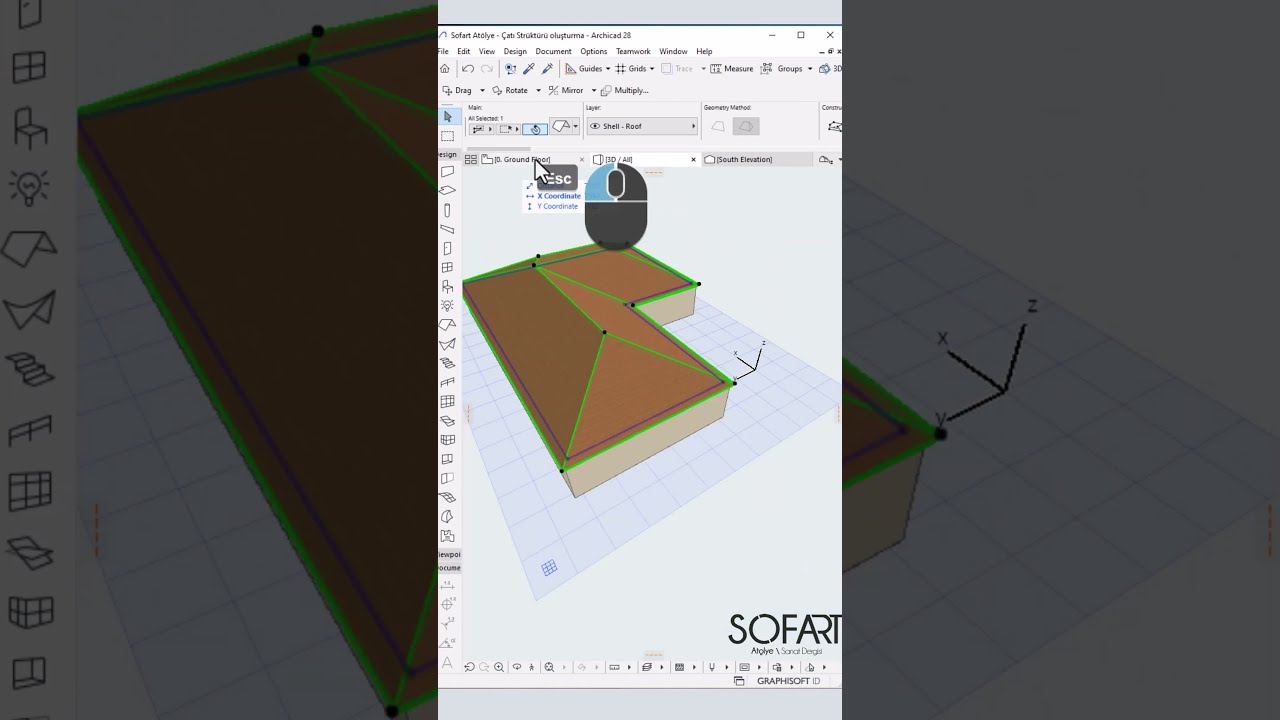Expand the shell tool type dropdown
The image size is (1280, 720).
tap(576, 127)
